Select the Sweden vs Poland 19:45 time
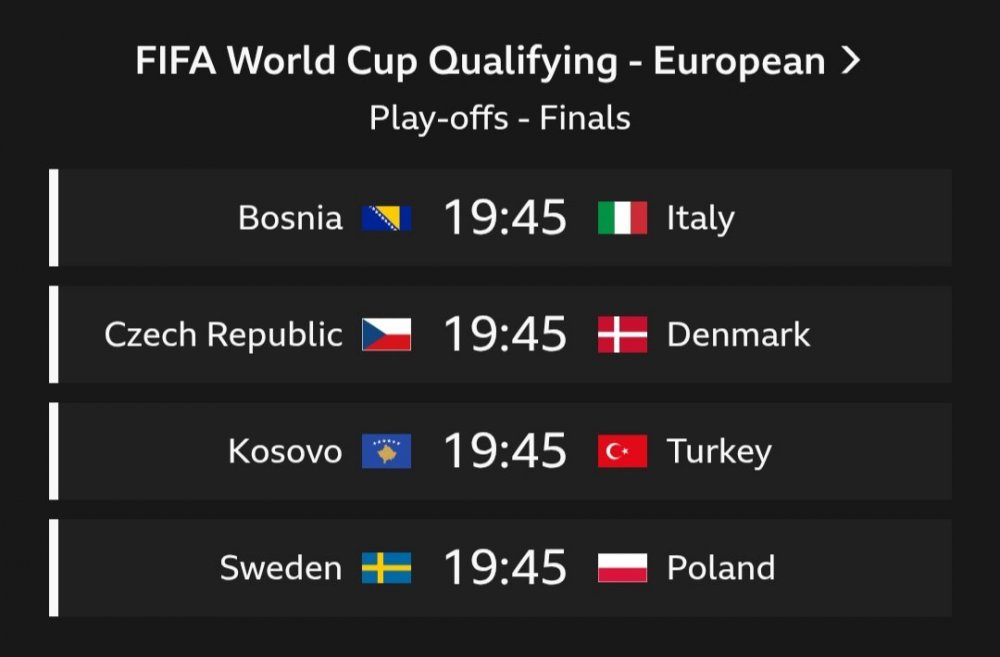This screenshot has width=1000, height=657. pyautogui.click(x=505, y=568)
